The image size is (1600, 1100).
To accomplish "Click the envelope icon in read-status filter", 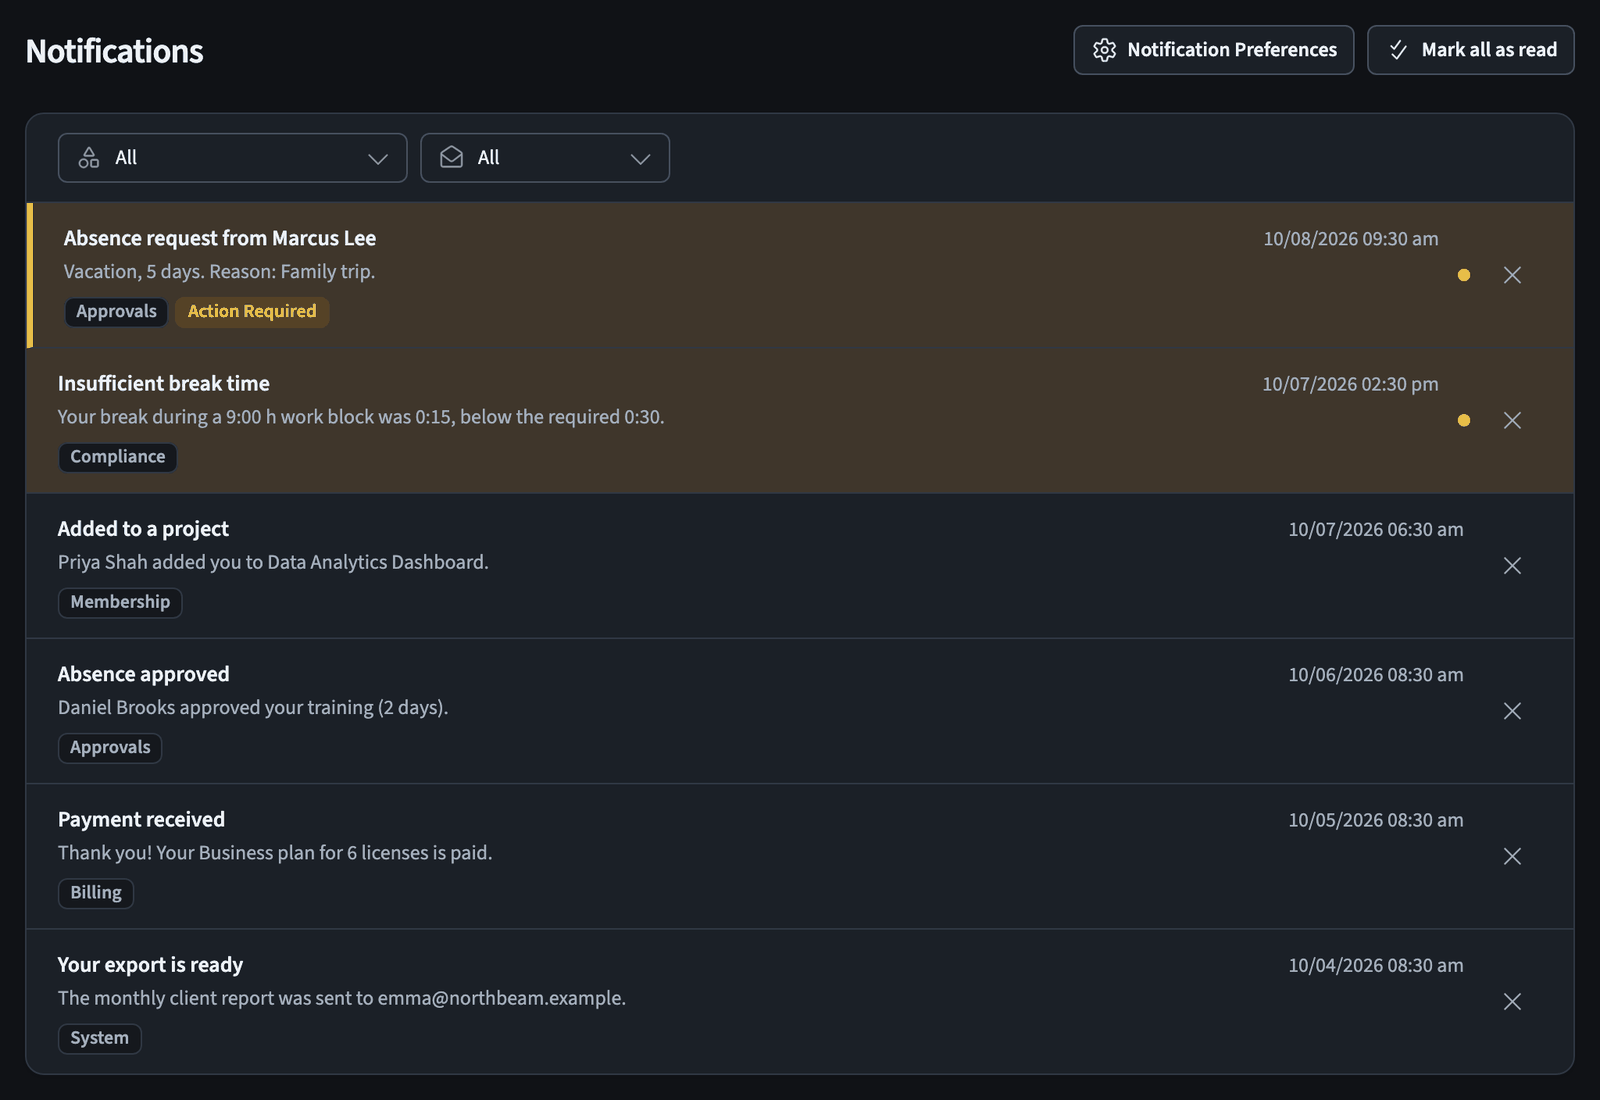I will click(x=452, y=158).
